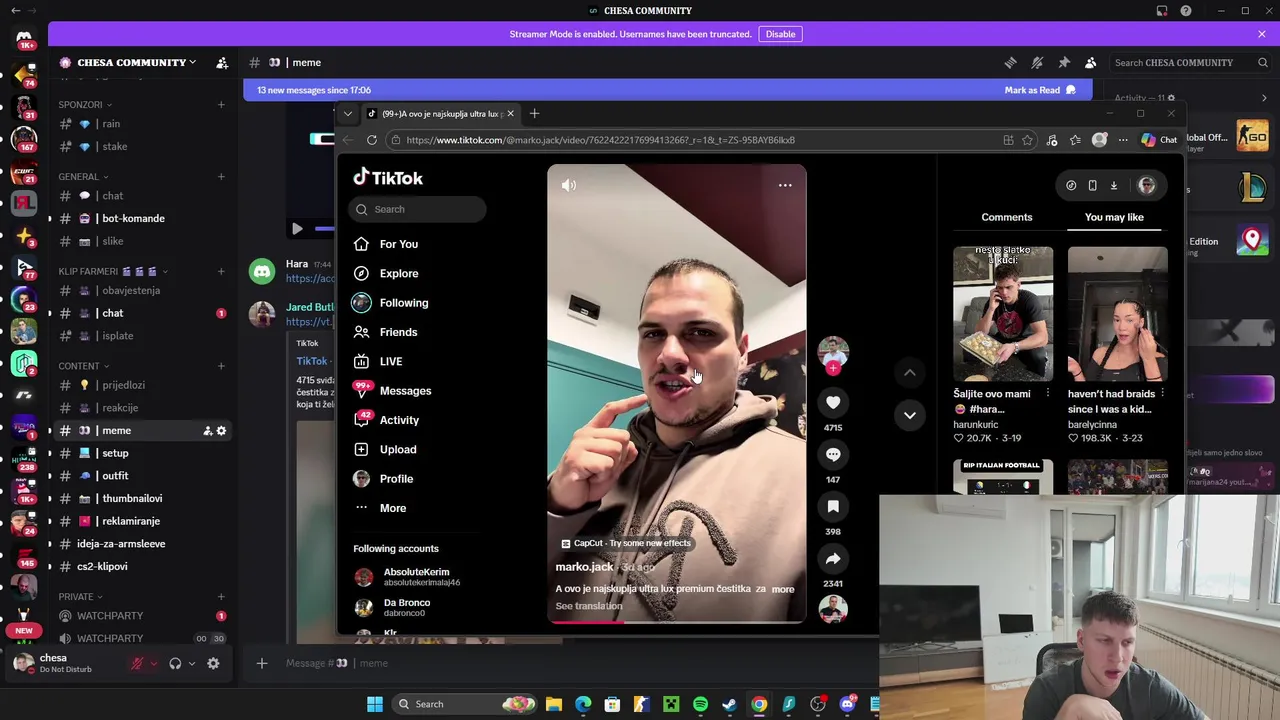Open attachment plus button in message bar

262,663
